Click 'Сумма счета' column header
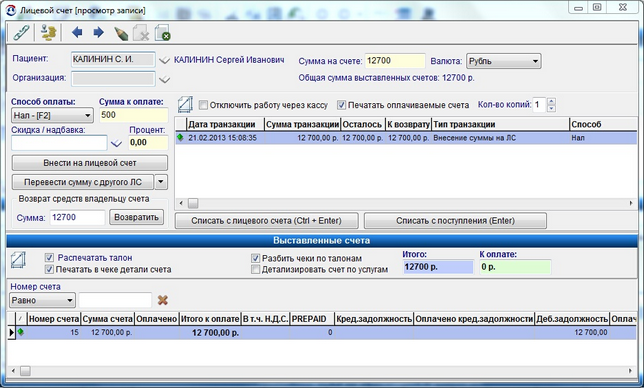This screenshot has width=644, height=388. point(107,319)
